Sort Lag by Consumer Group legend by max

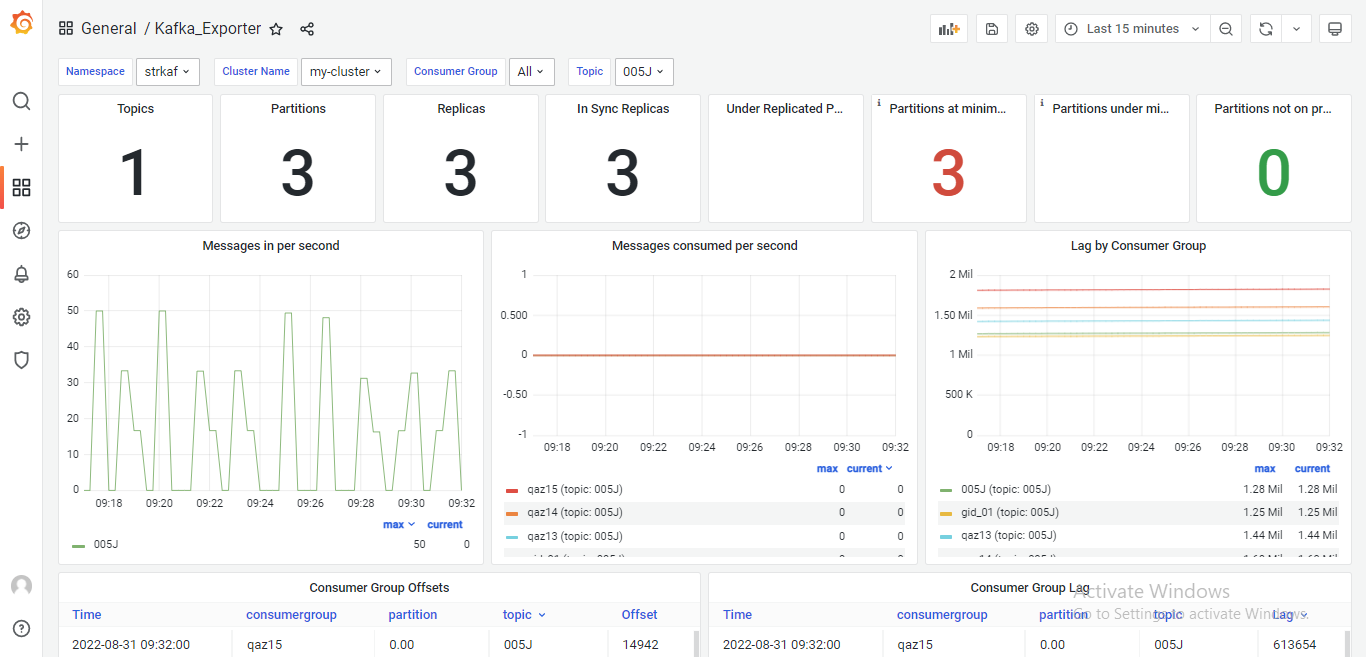1265,468
